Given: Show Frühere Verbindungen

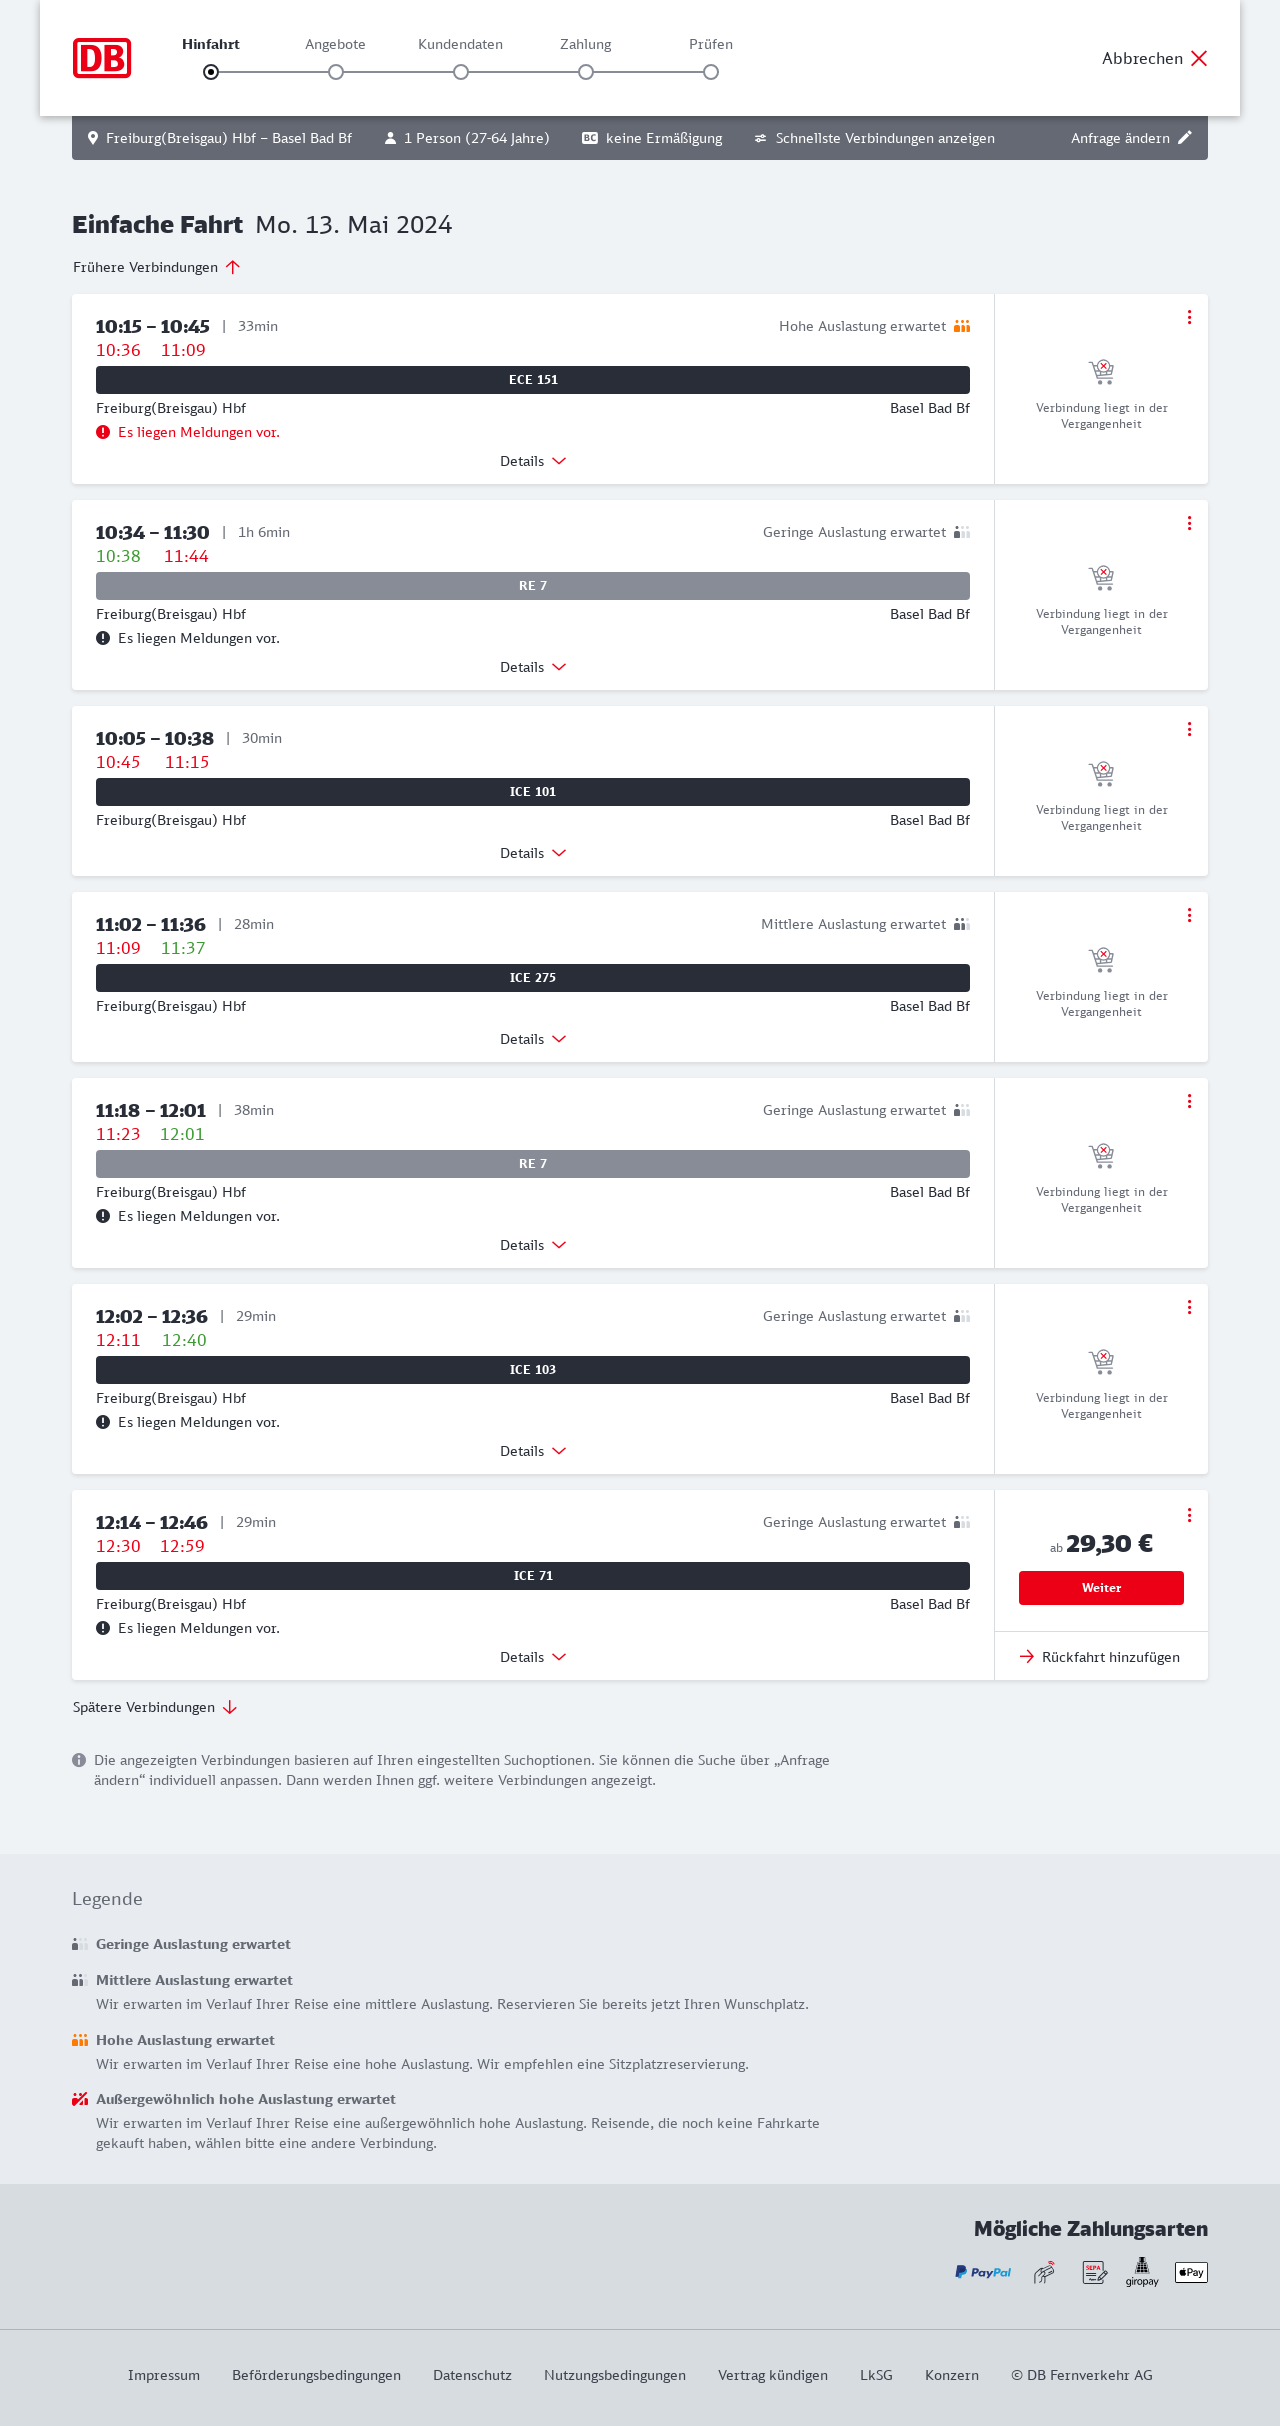Looking at the screenshot, I should coord(157,267).
